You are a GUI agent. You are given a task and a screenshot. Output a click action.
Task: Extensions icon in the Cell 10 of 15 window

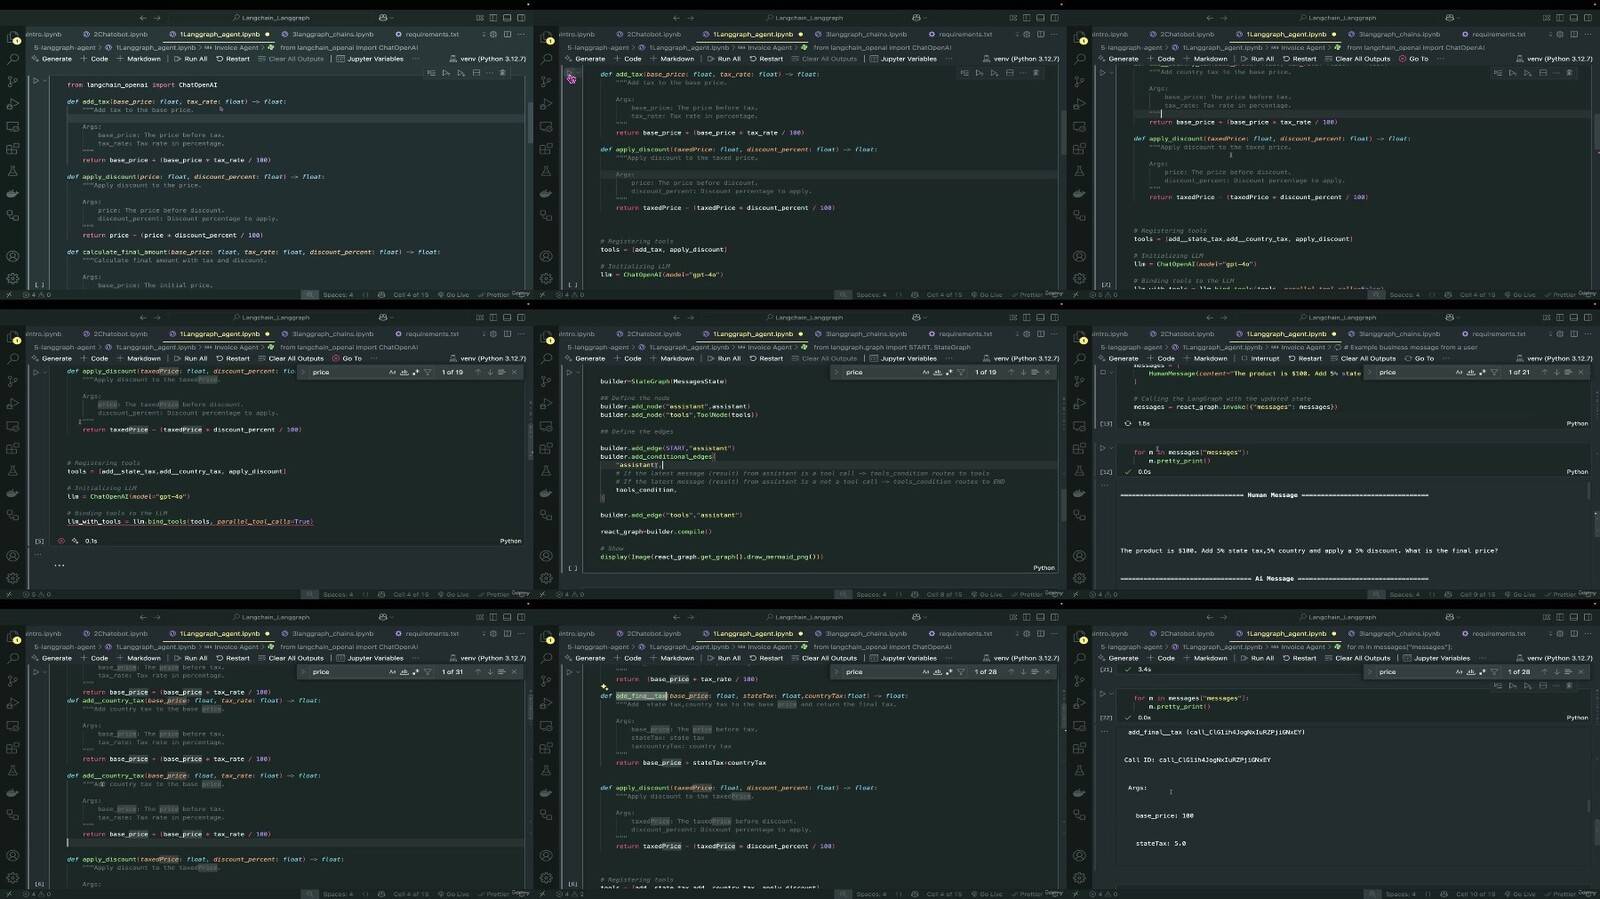[1079, 748]
